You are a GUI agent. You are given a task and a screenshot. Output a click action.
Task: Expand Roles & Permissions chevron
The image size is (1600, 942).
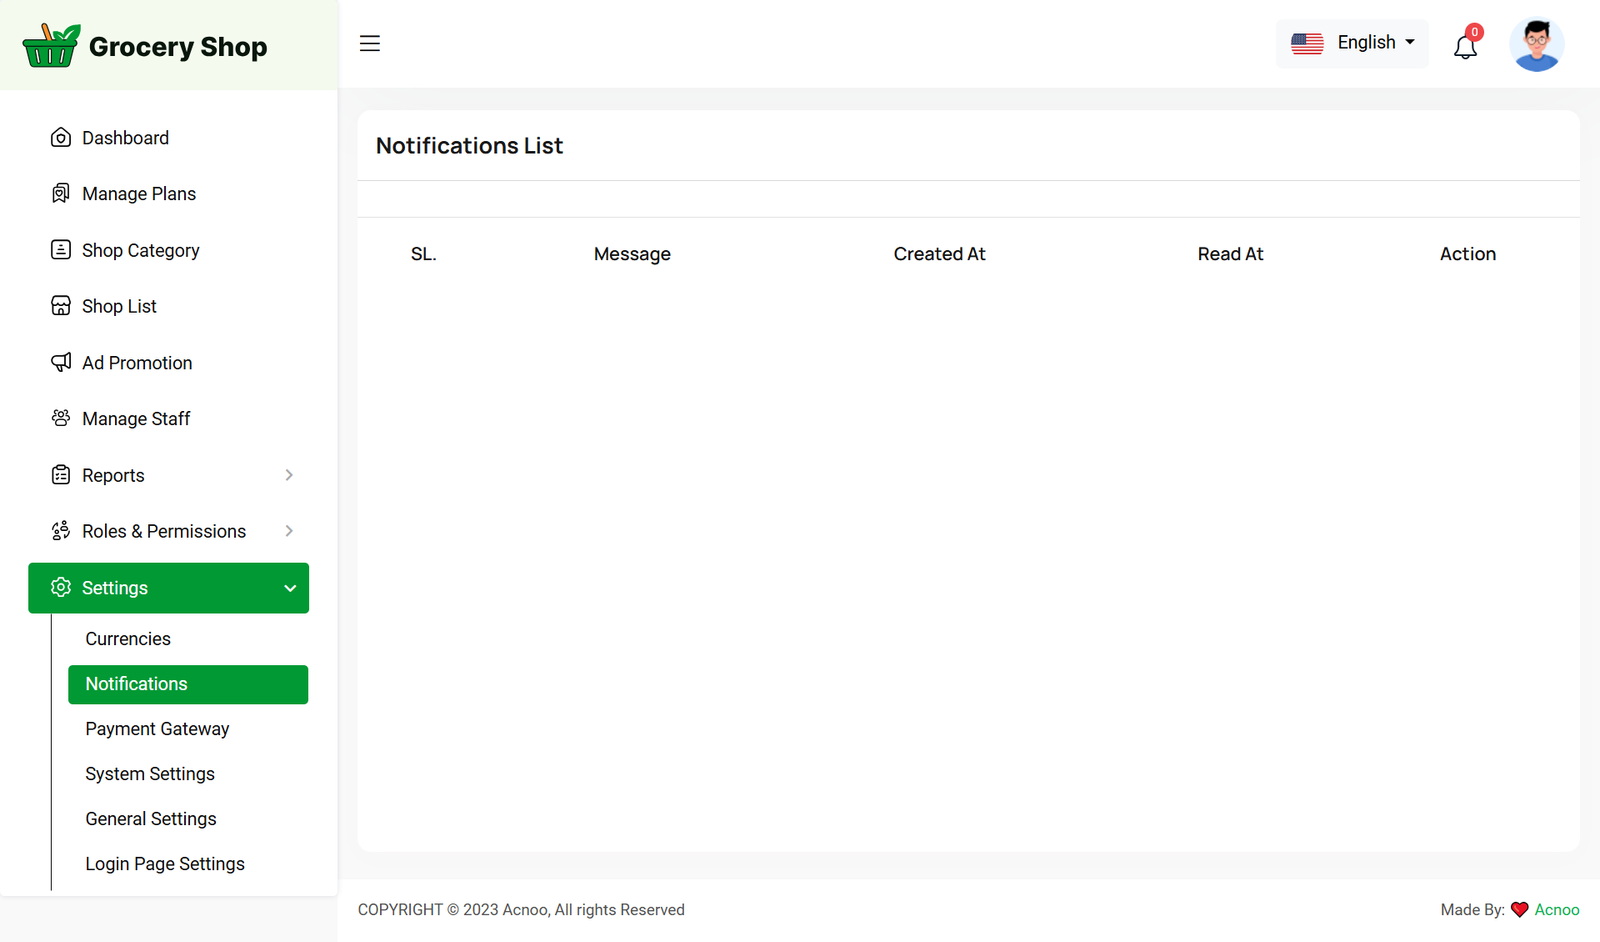click(289, 531)
